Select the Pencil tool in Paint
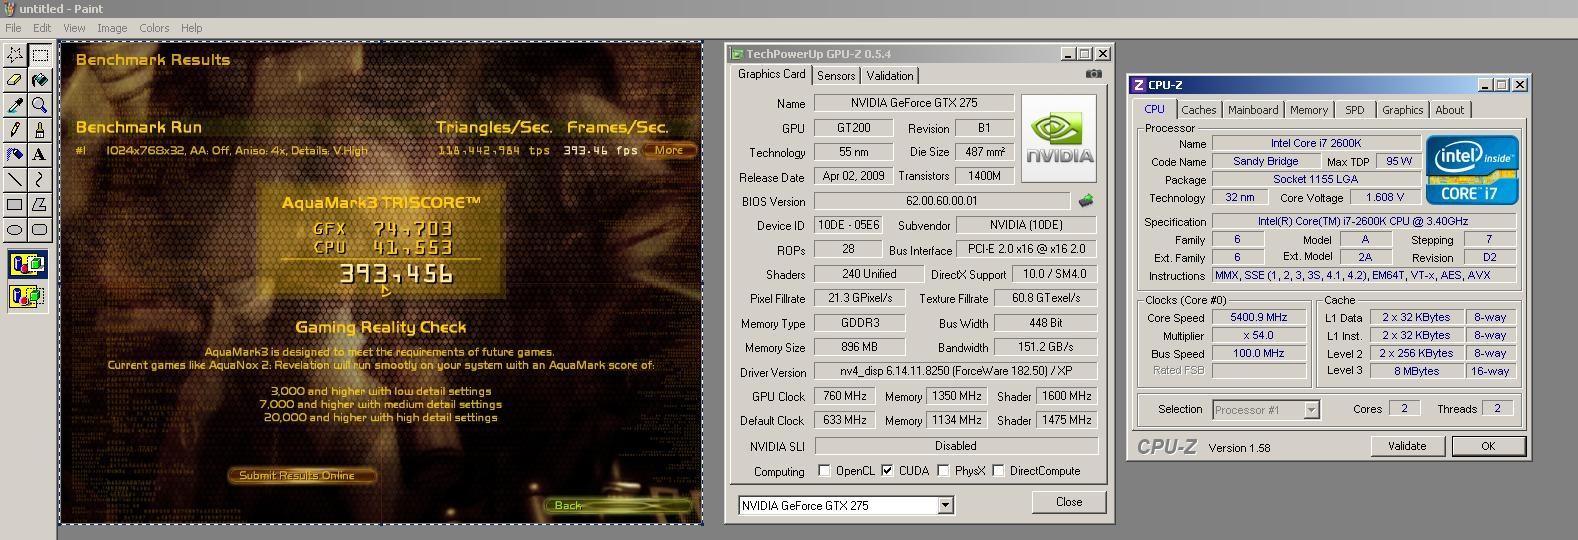The height and width of the screenshot is (540, 1578). tap(15, 130)
